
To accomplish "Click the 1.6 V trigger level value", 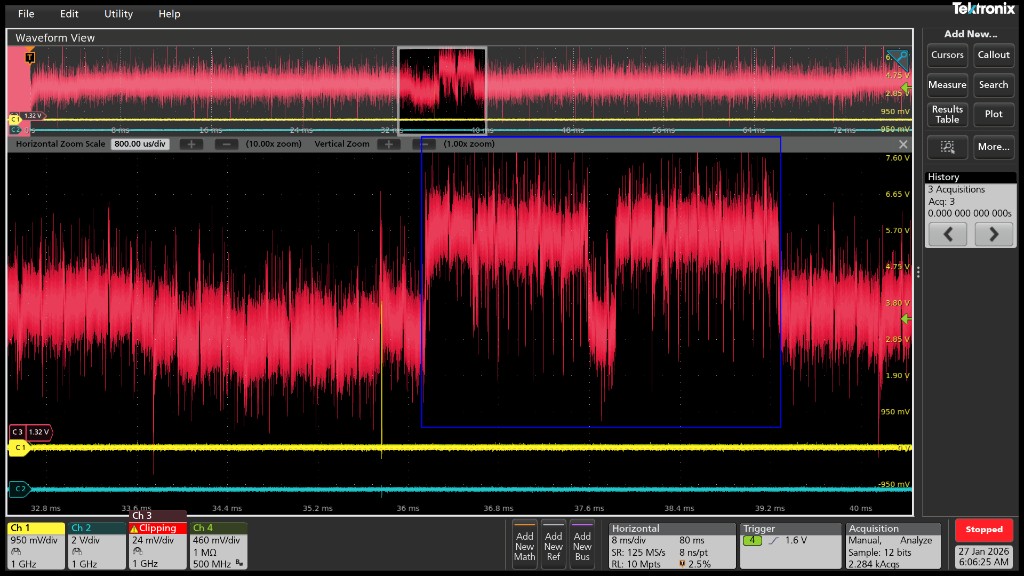I will (795, 541).
